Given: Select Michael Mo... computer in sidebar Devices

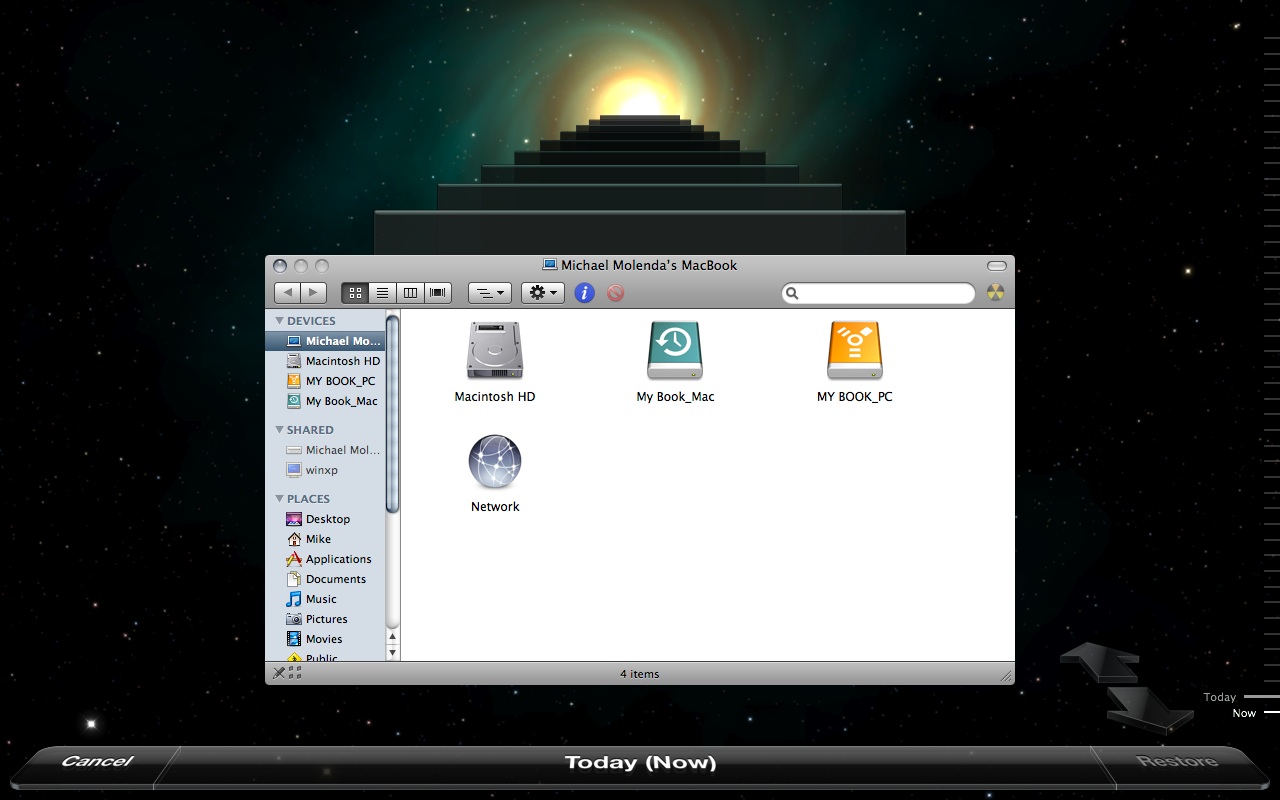Looking at the screenshot, I should click(x=325, y=341).
